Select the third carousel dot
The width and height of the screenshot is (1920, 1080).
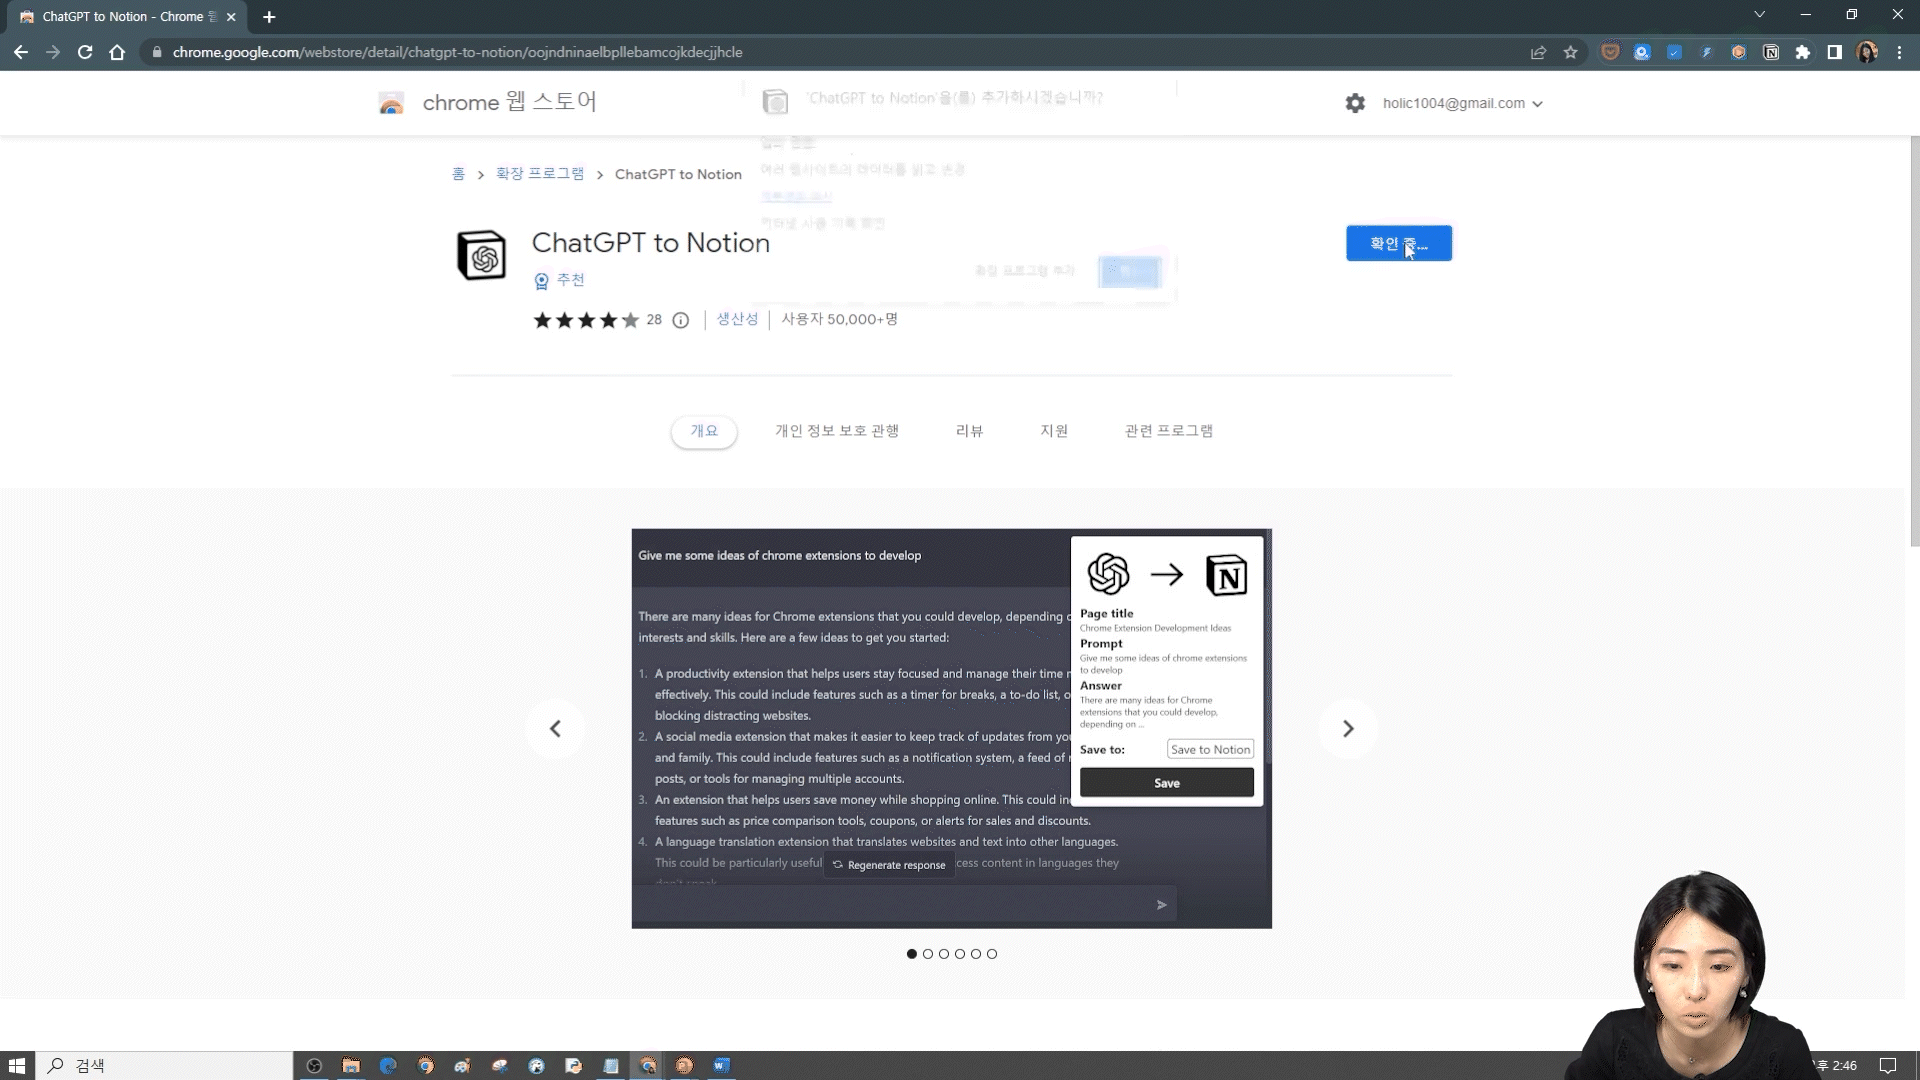click(x=944, y=954)
